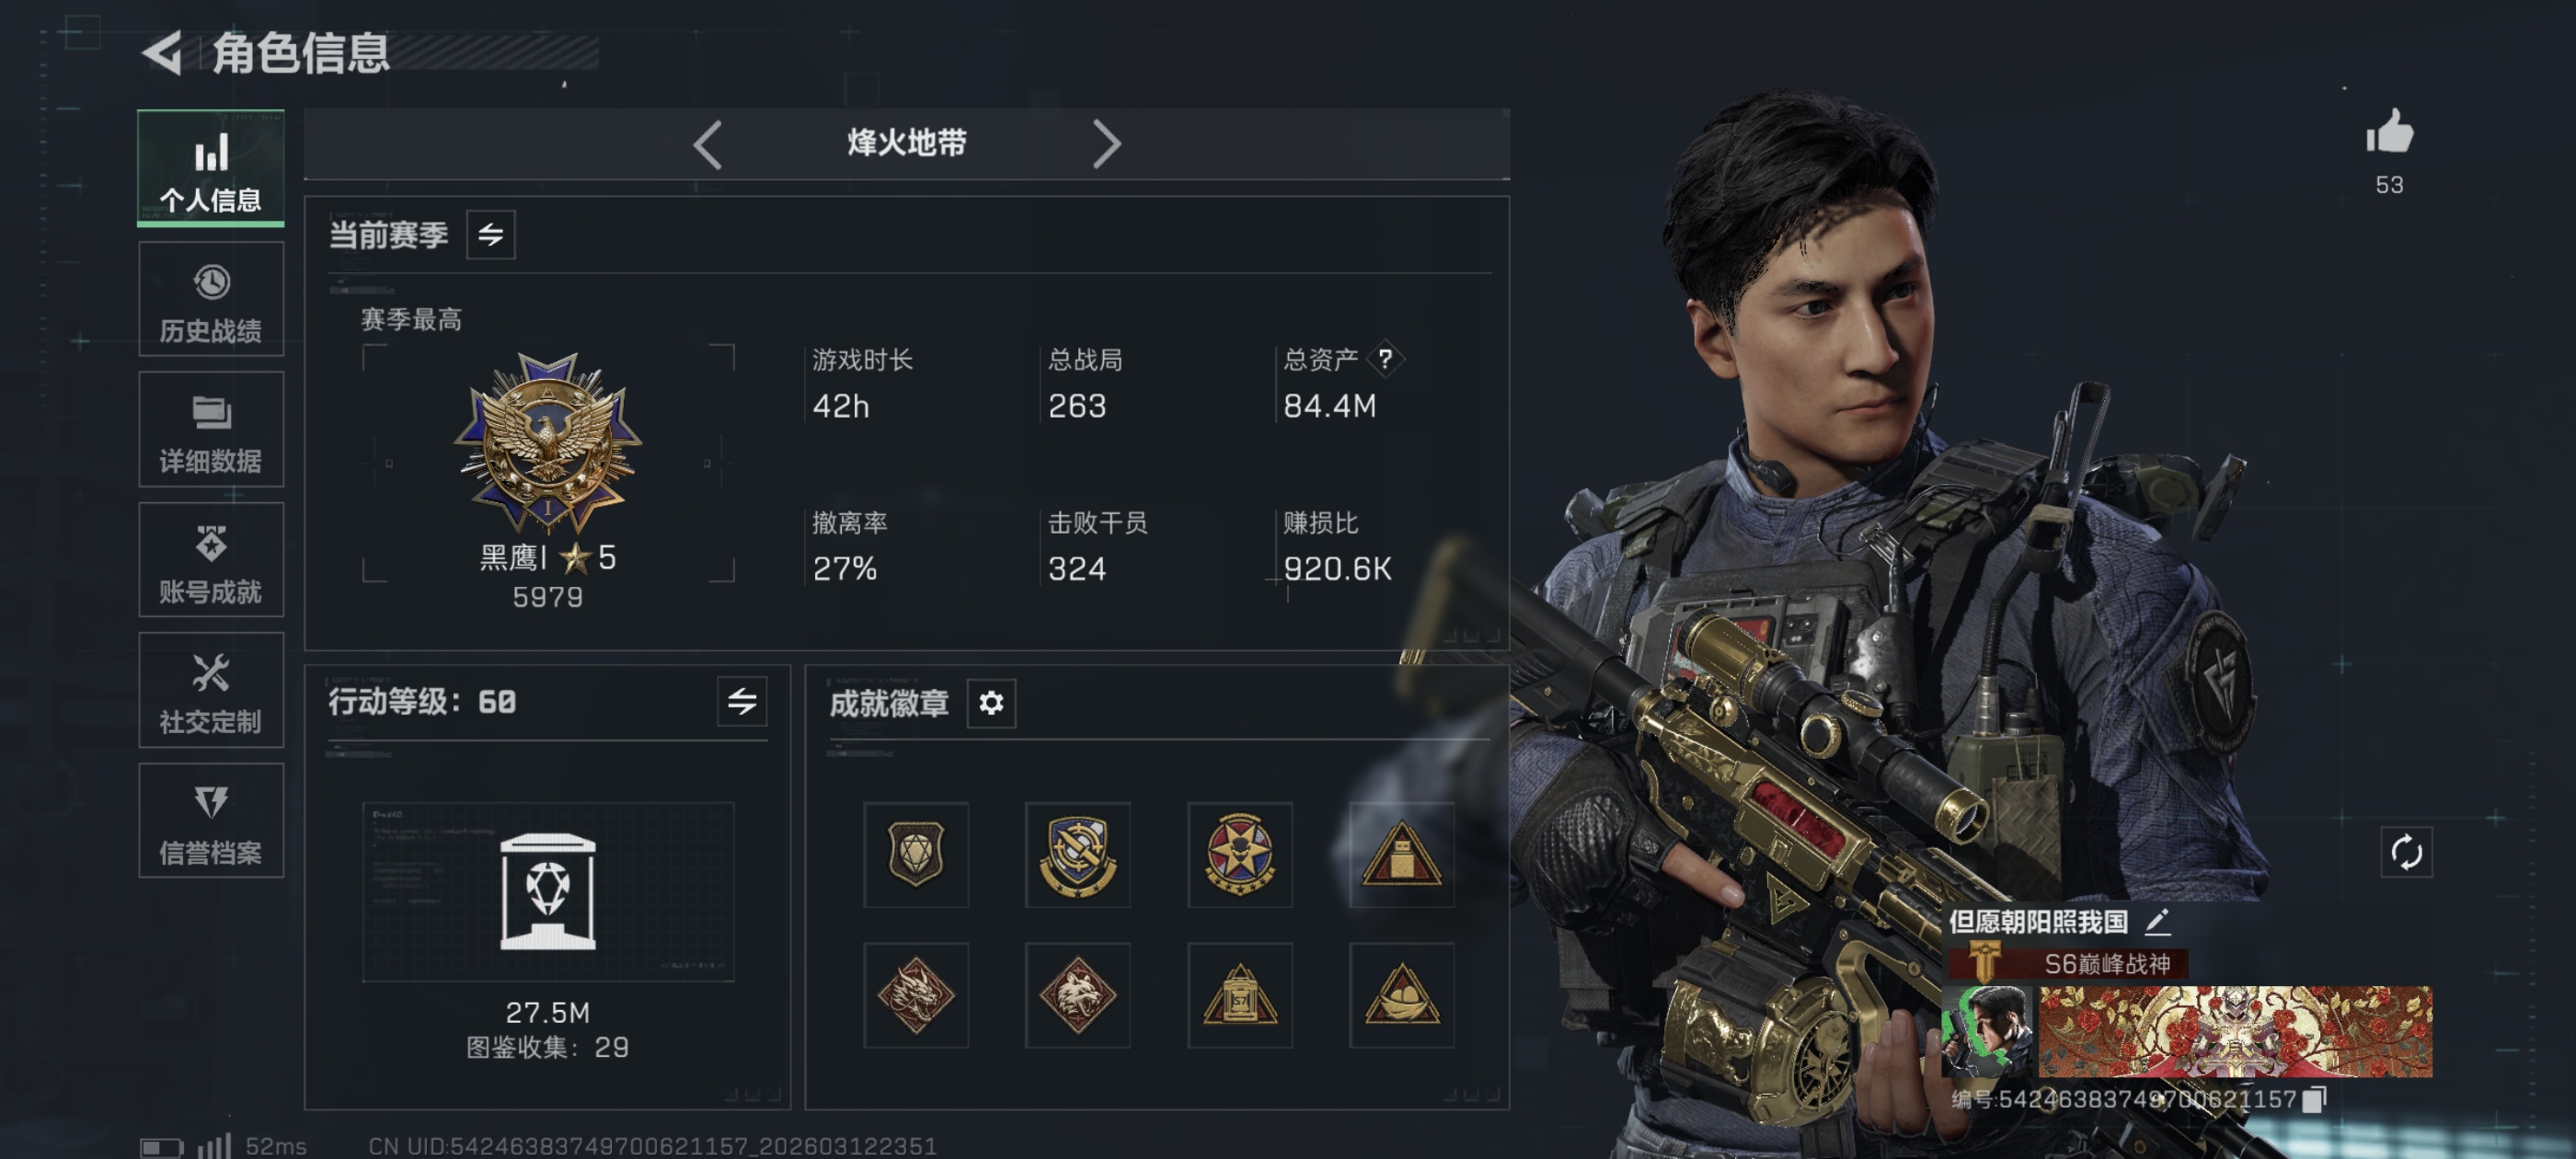Click the 总资产 question mark help icon
The height and width of the screenshot is (1159, 2576).
(1384, 358)
